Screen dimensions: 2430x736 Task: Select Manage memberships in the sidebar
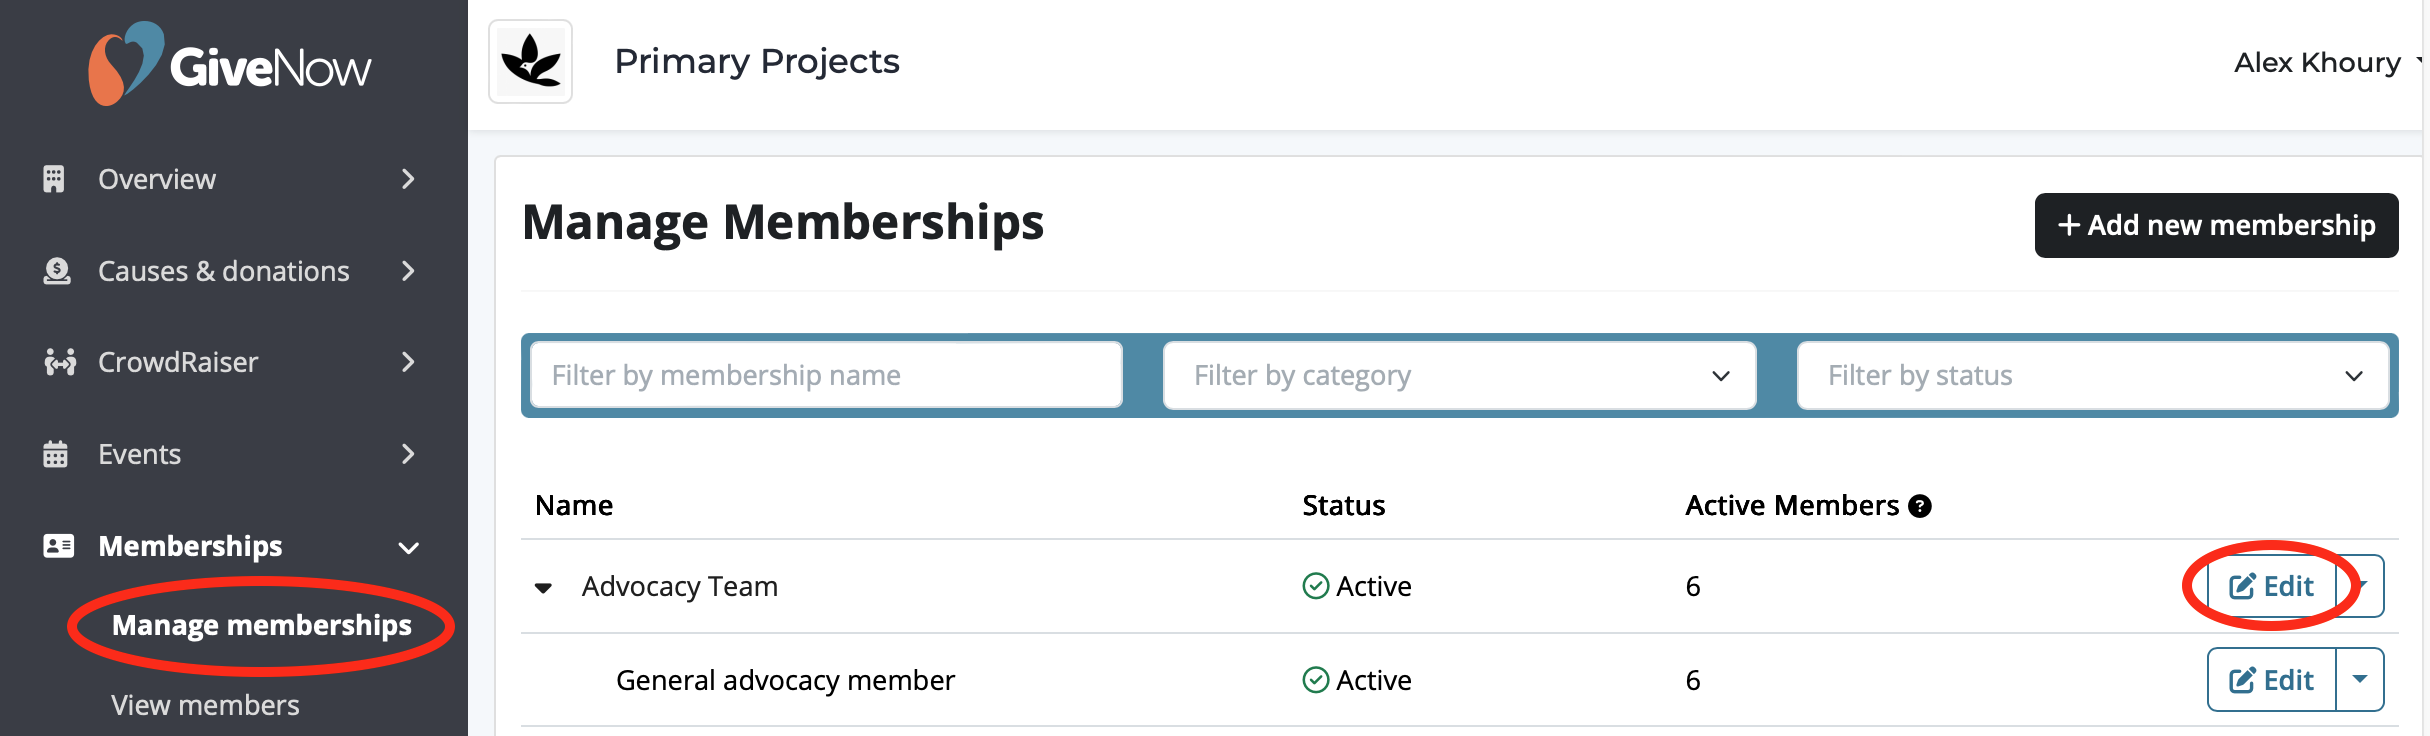coord(261,625)
